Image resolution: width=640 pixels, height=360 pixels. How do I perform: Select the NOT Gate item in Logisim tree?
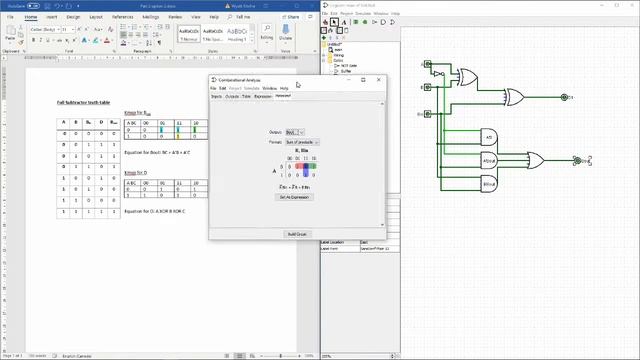pos(345,65)
